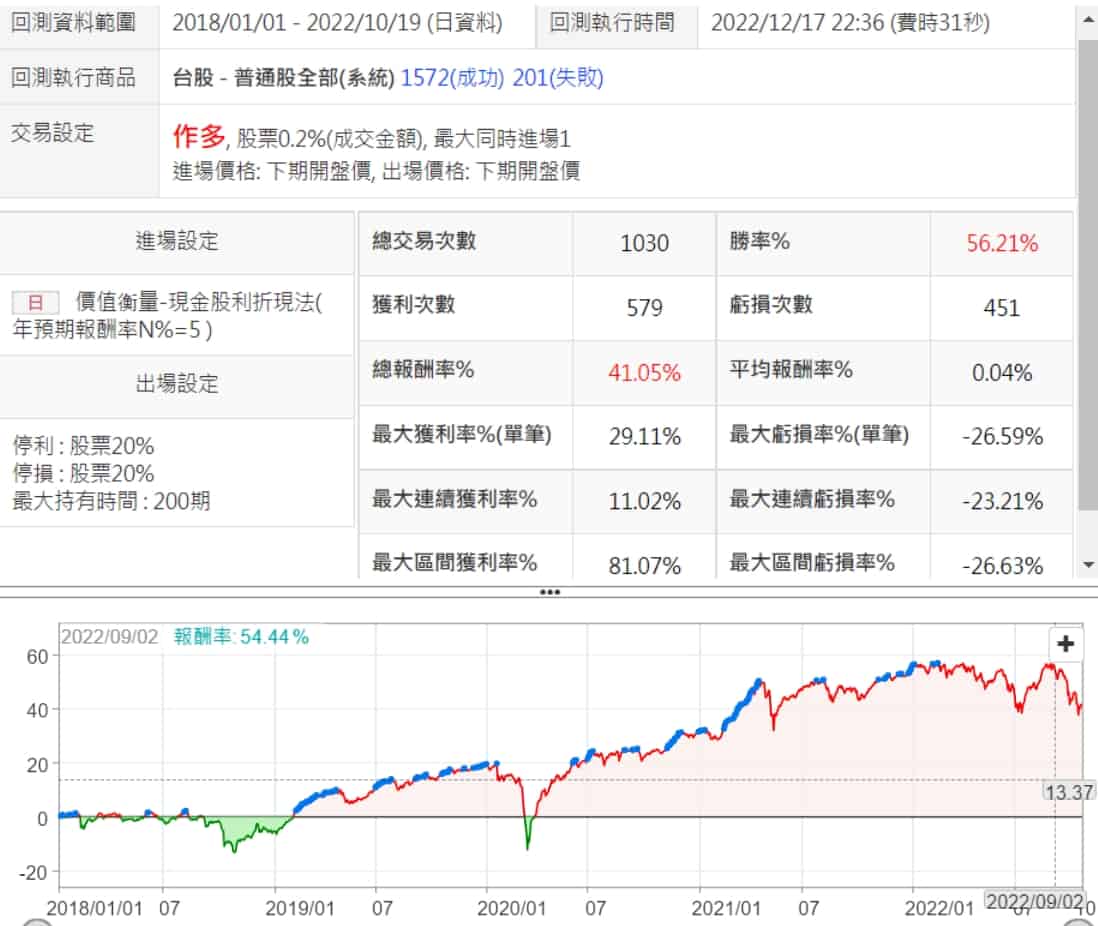Click the three-dot panel splitter handle
Screen dimensions: 1098x926
click(x=549, y=592)
